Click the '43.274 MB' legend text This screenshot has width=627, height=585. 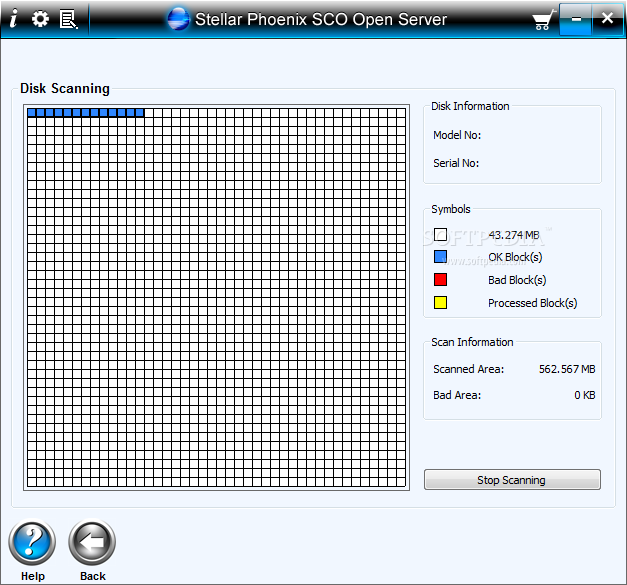514,235
